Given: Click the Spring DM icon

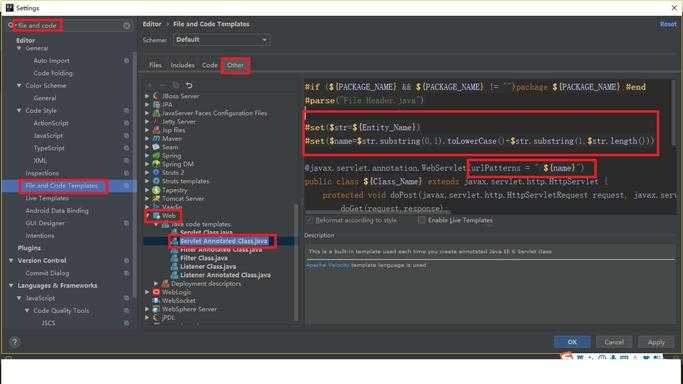Looking at the screenshot, I should 156,164.
